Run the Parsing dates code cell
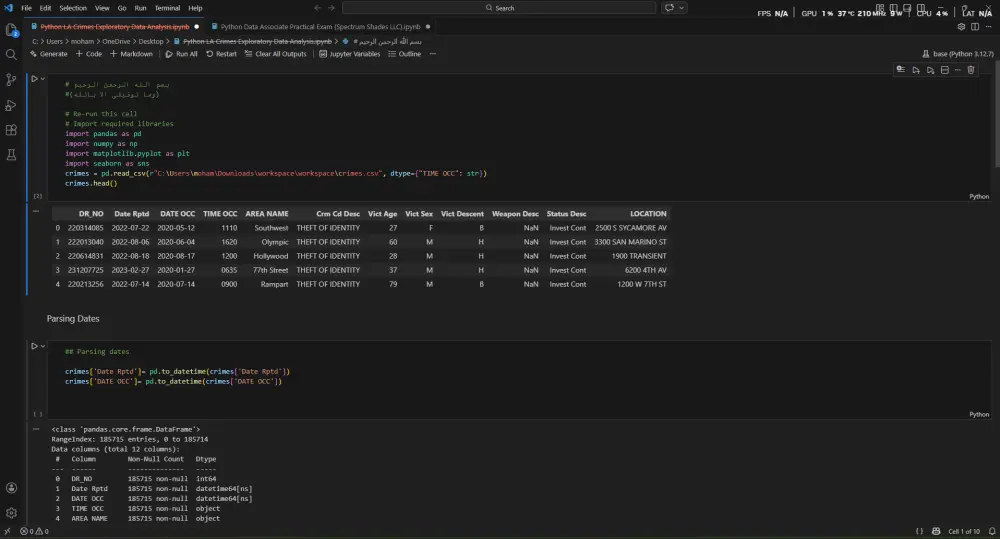 click(x=34, y=346)
